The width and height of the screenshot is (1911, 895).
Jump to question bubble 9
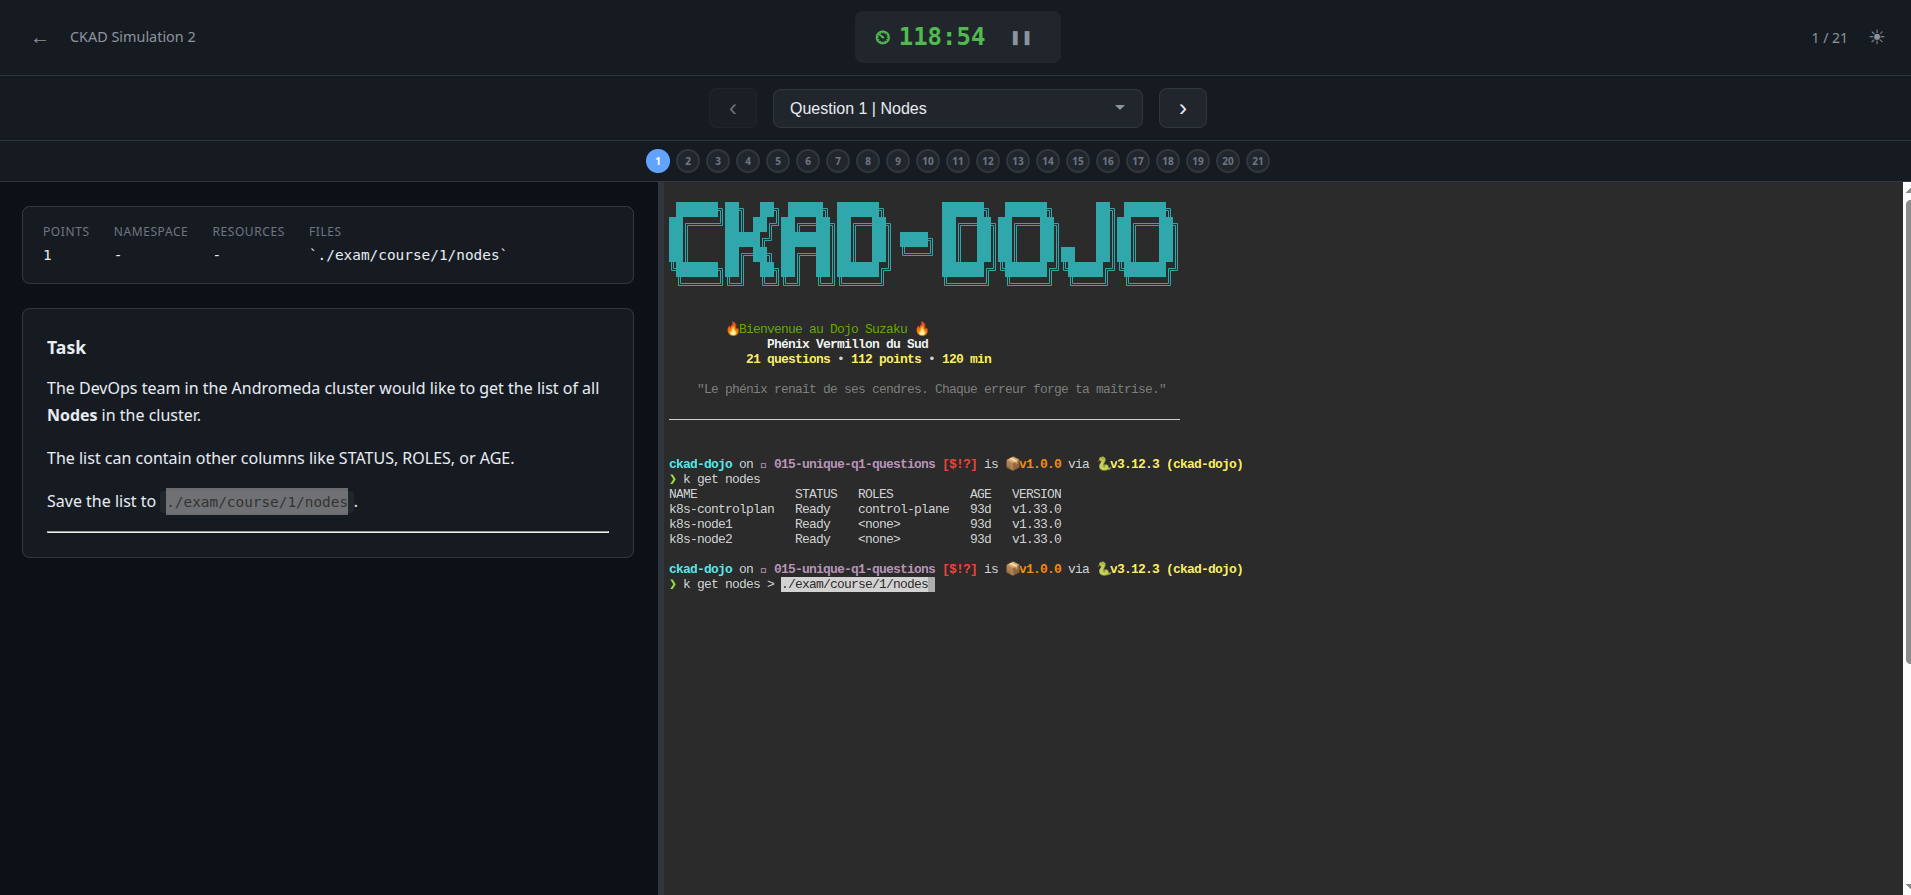[x=898, y=161]
